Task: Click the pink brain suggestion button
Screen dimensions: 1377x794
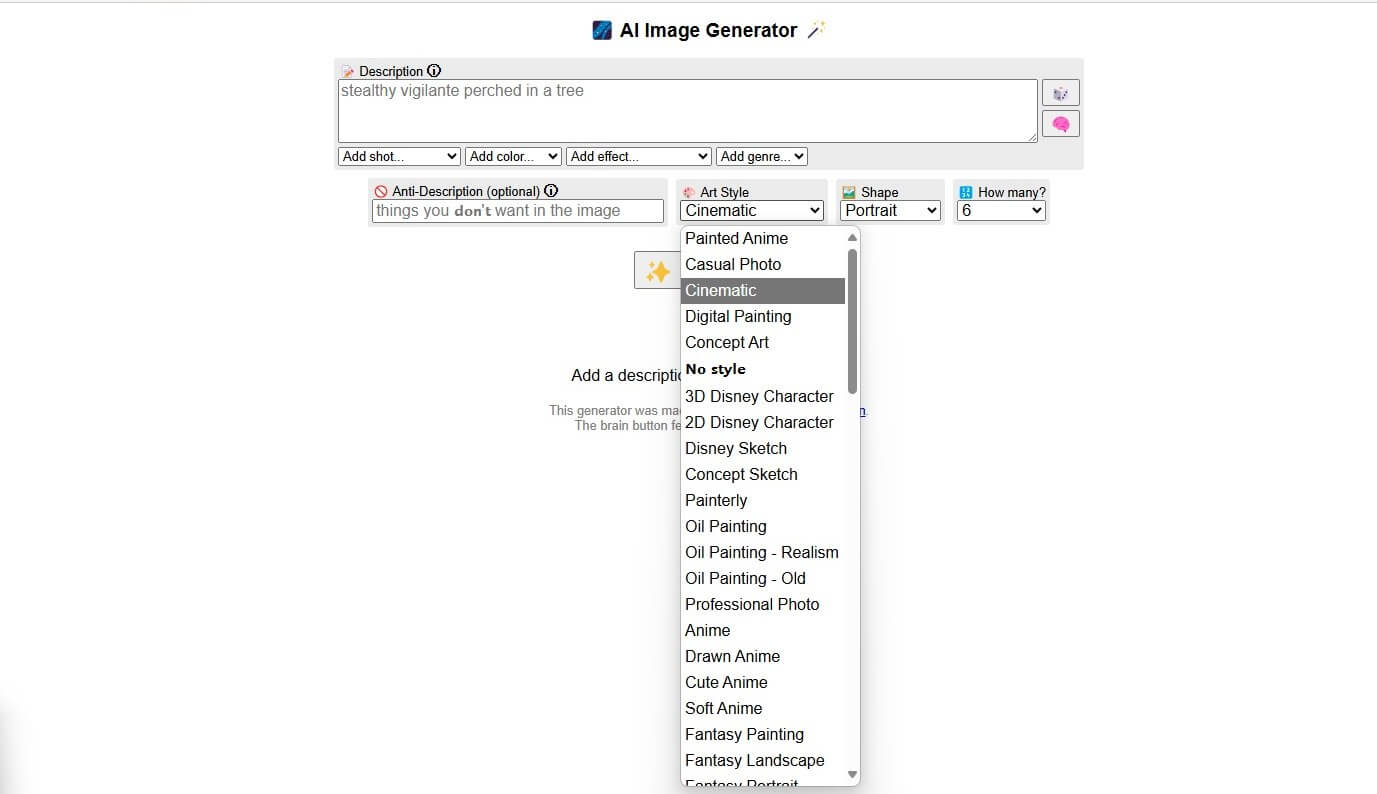Action: [x=1060, y=124]
